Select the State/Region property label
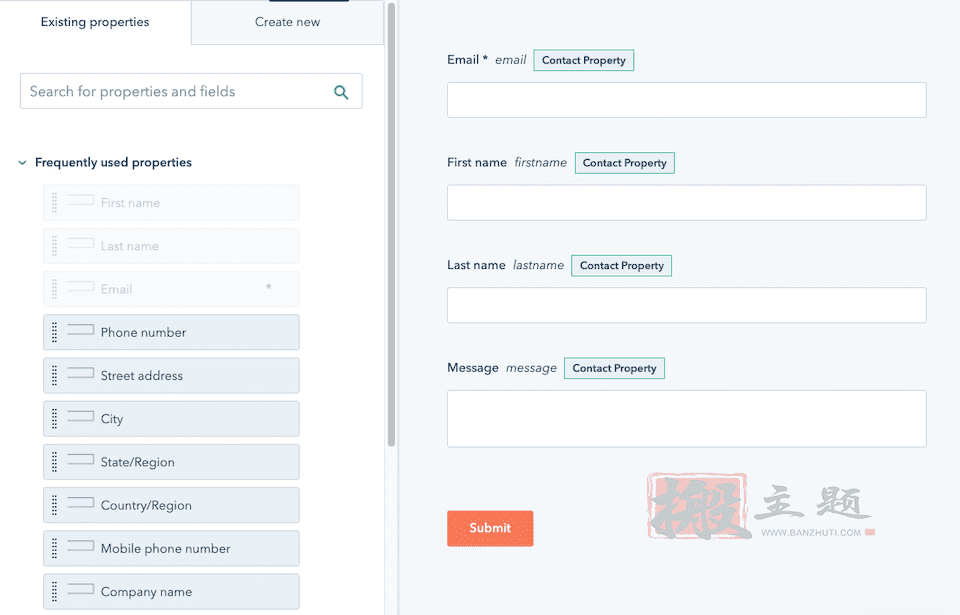This screenshot has width=960, height=615. (x=138, y=462)
